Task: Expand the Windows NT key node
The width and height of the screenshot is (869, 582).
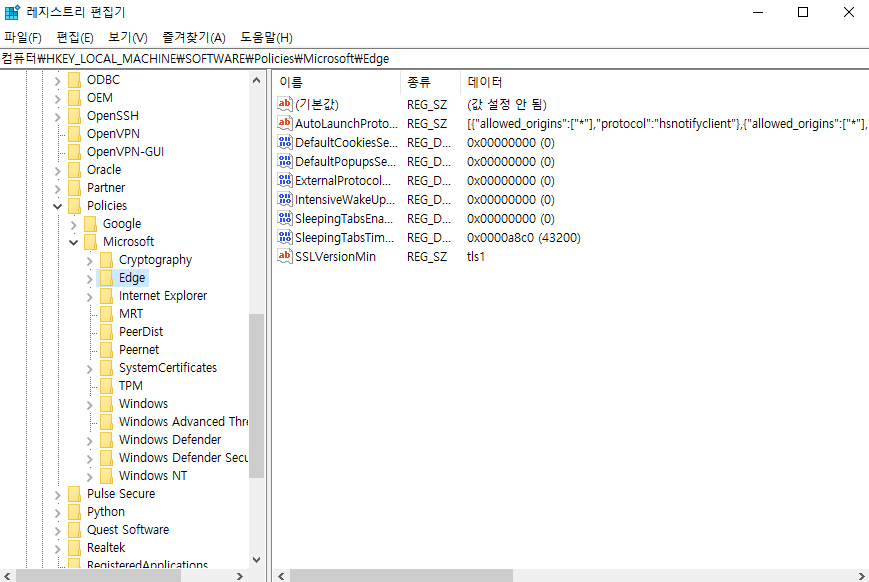Action: click(x=89, y=476)
